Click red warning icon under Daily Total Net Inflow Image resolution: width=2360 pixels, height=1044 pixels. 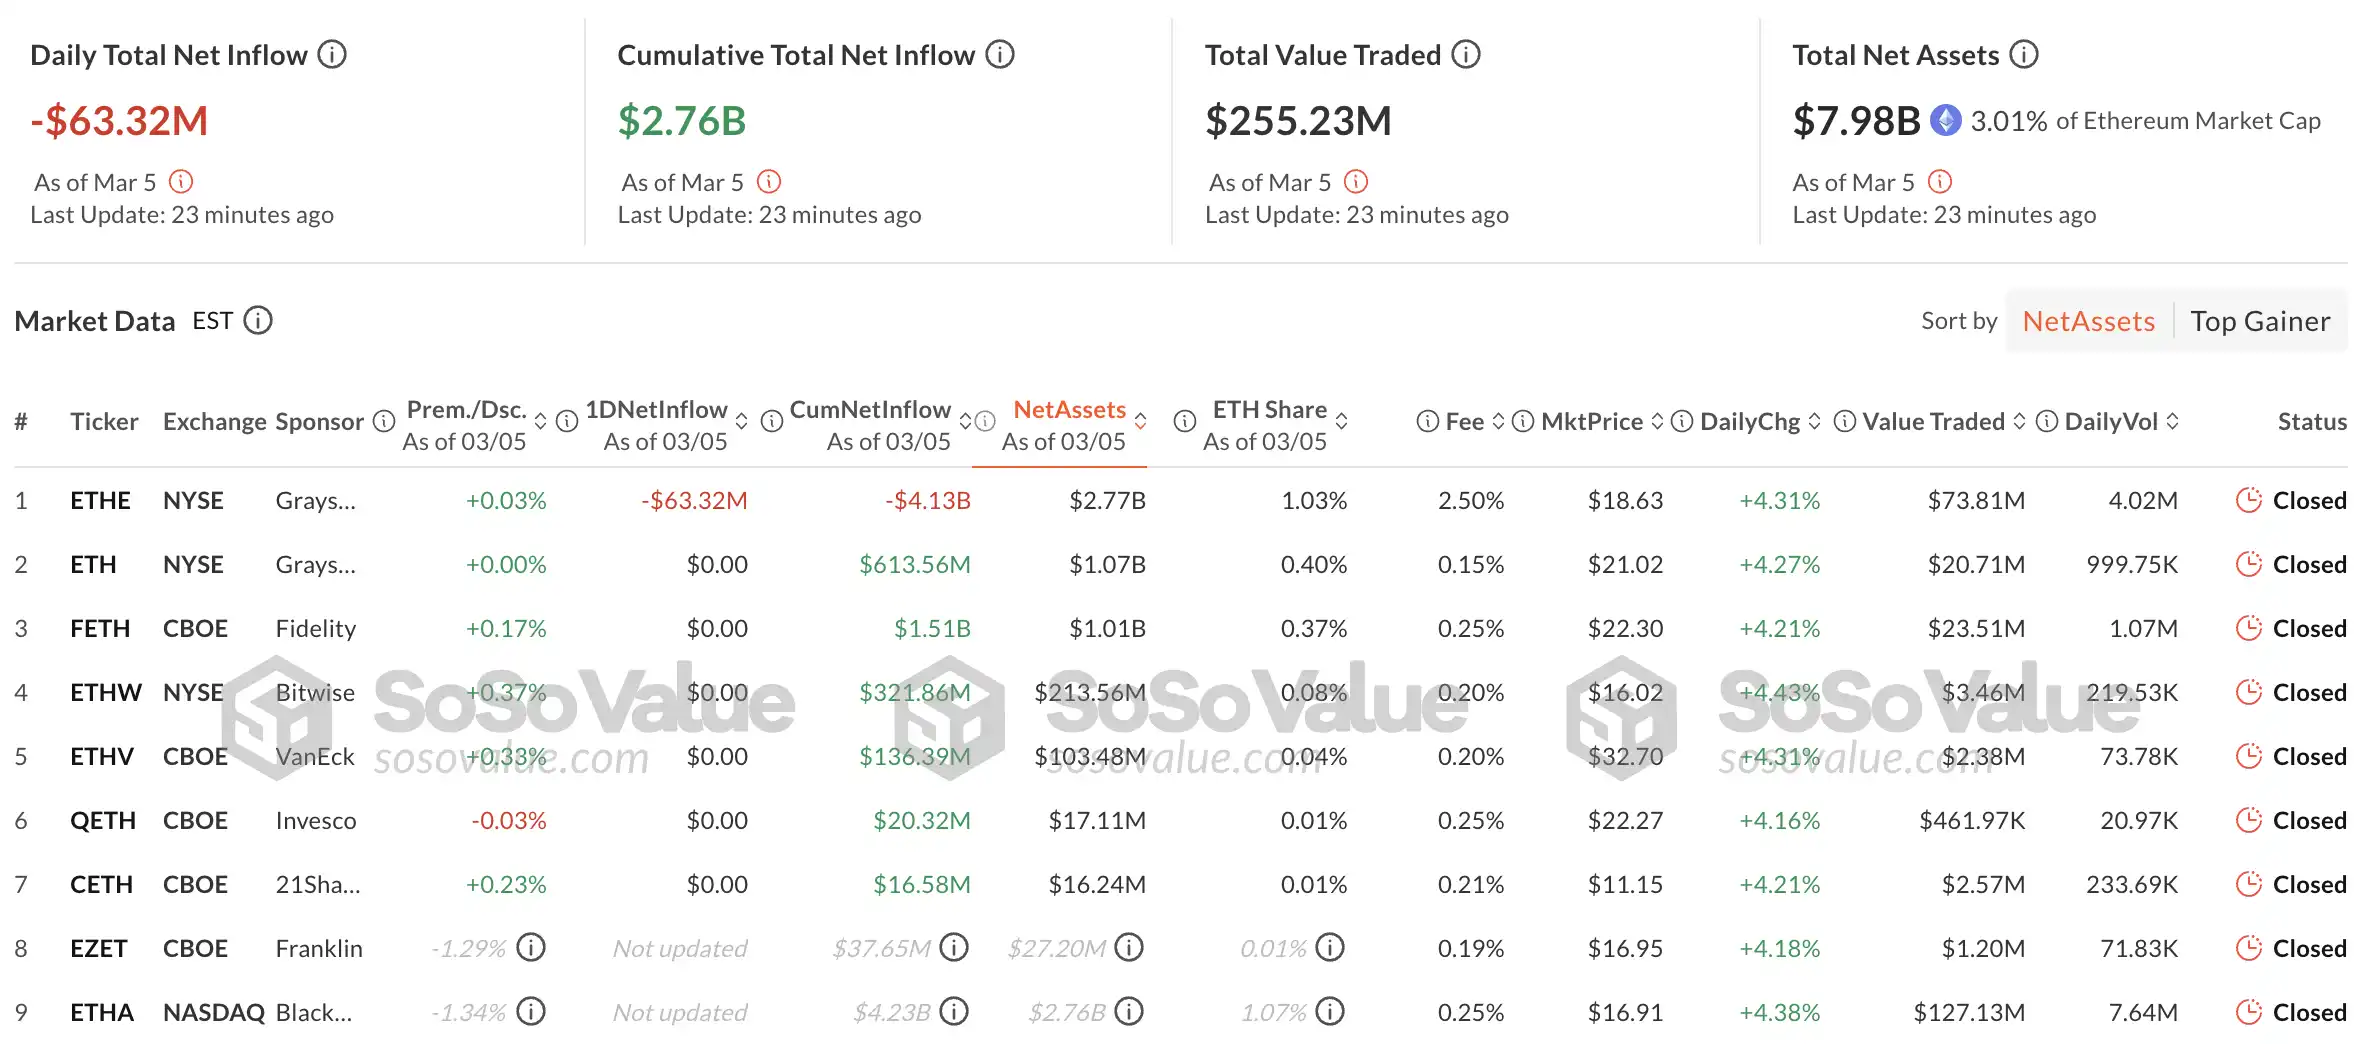click(181, 182)
